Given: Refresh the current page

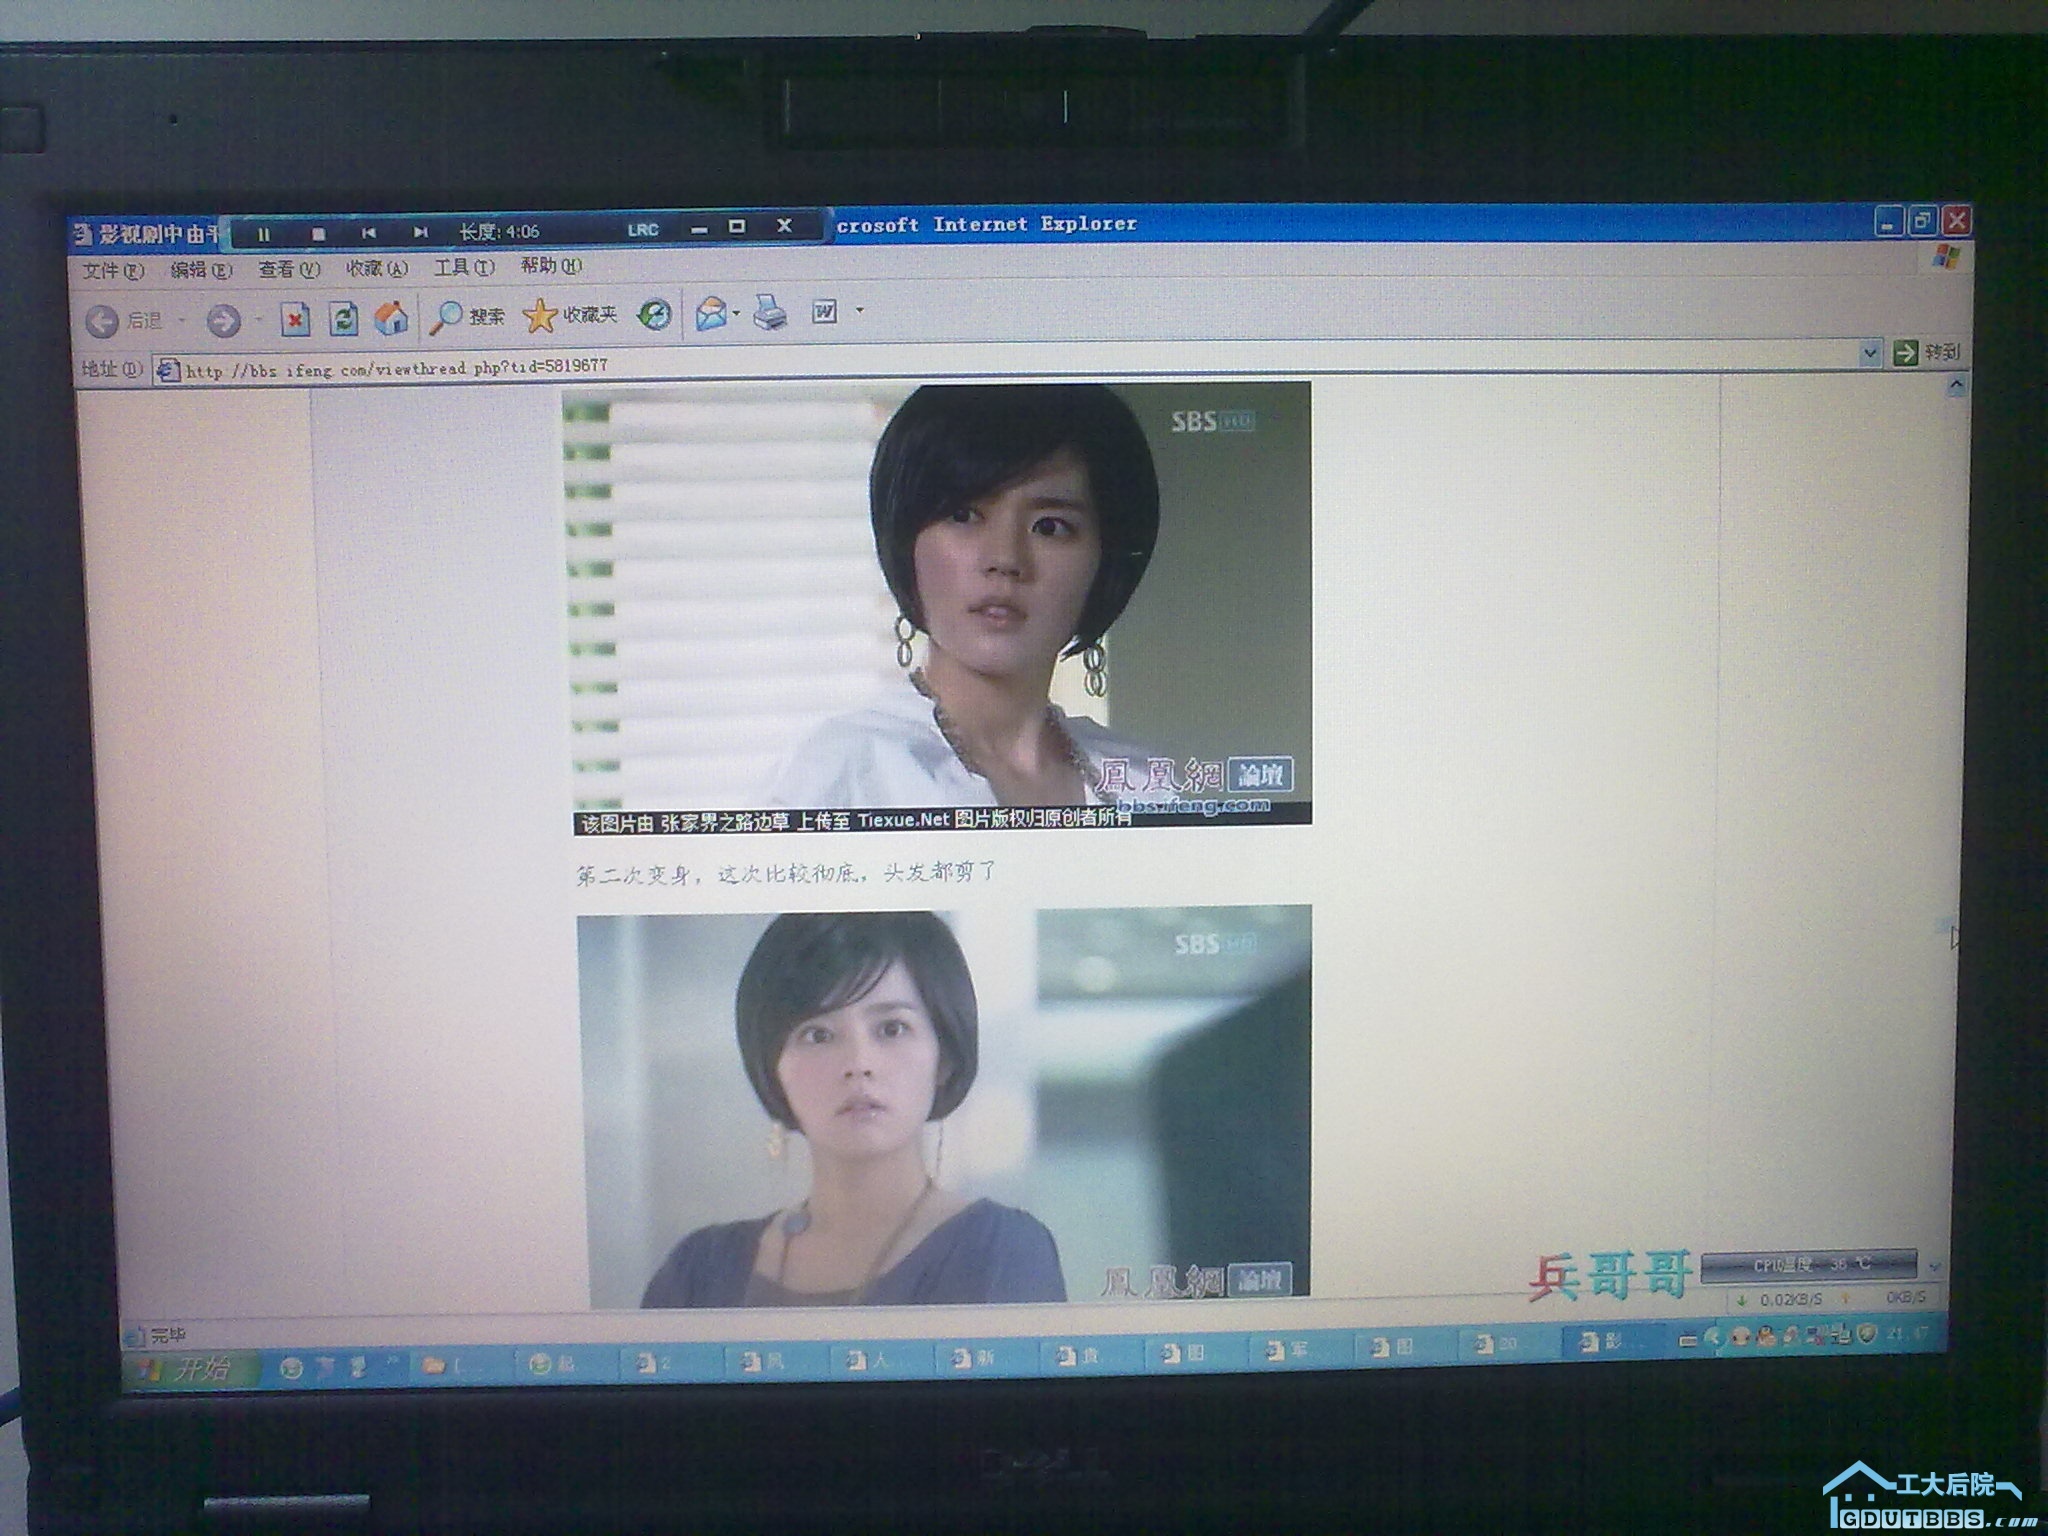Looking at the screenshot, I should click(343, 318).
